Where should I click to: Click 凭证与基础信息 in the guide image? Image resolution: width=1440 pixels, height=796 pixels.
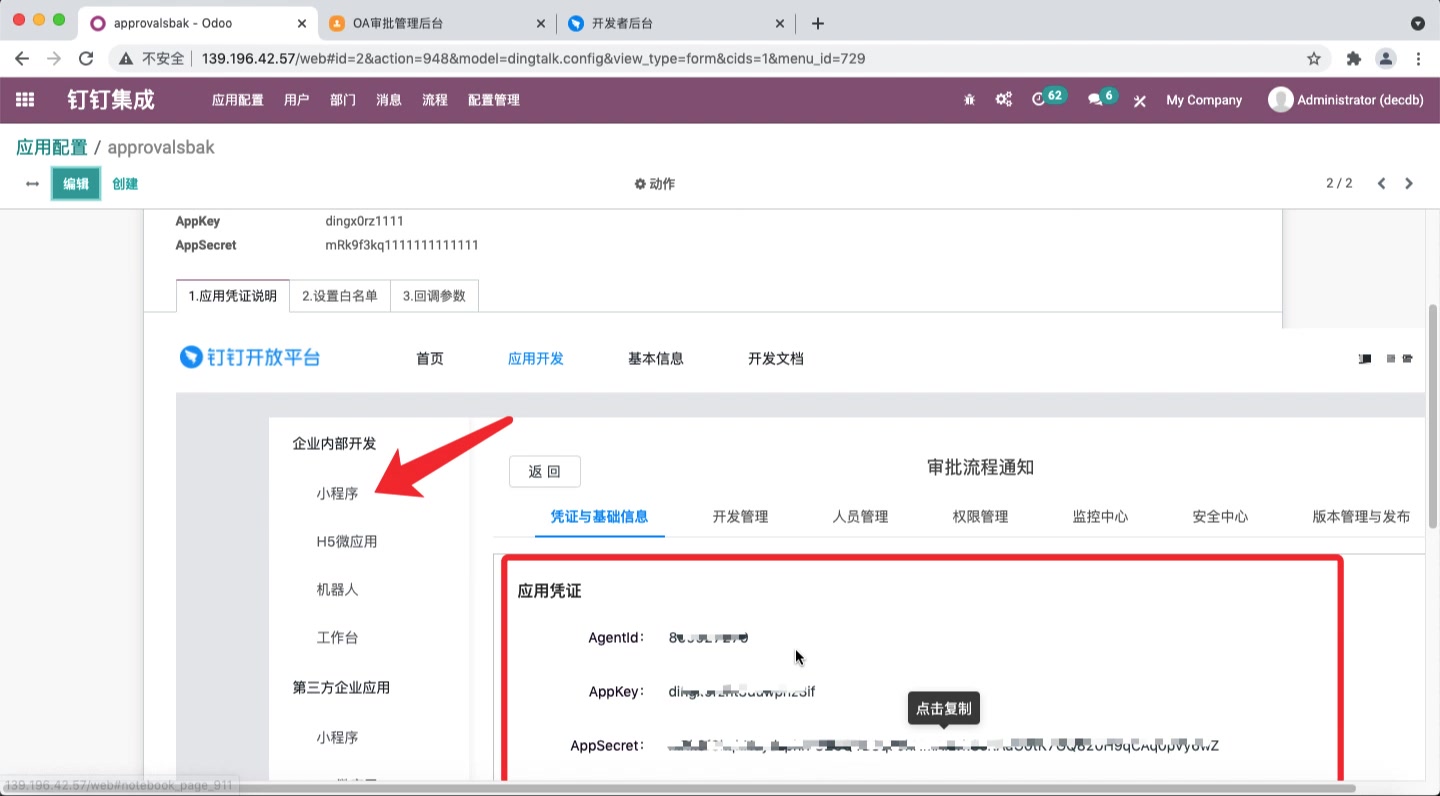click(x=600, y=517)
